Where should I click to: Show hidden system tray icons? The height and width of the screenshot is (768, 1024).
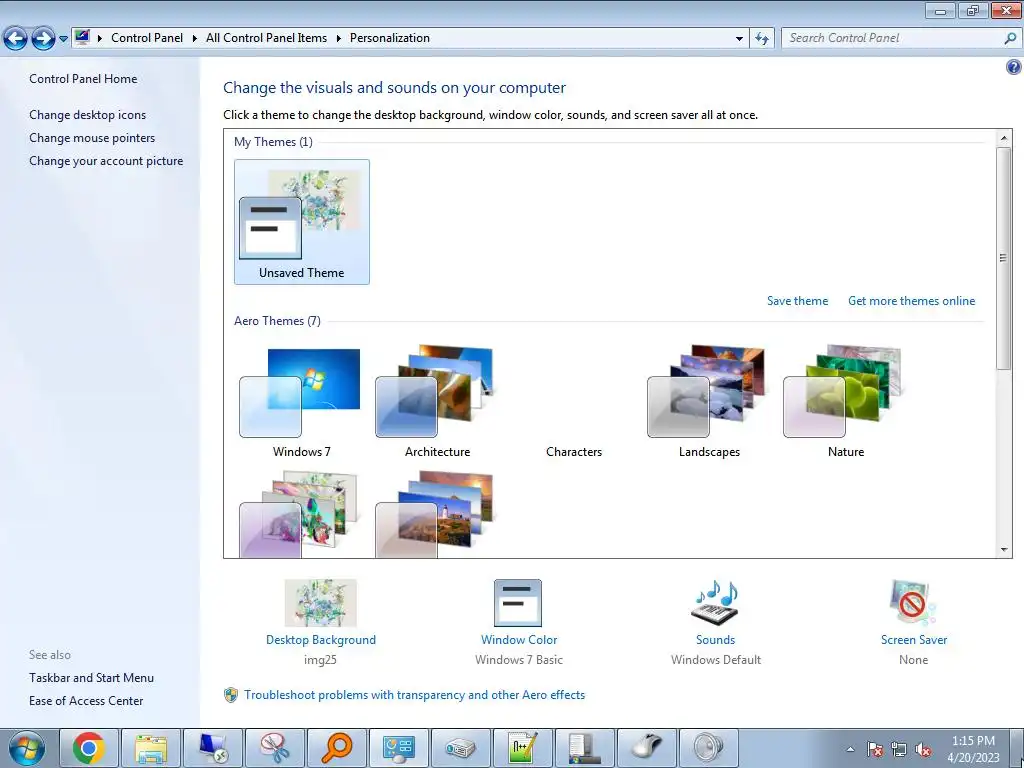point(850,749)
